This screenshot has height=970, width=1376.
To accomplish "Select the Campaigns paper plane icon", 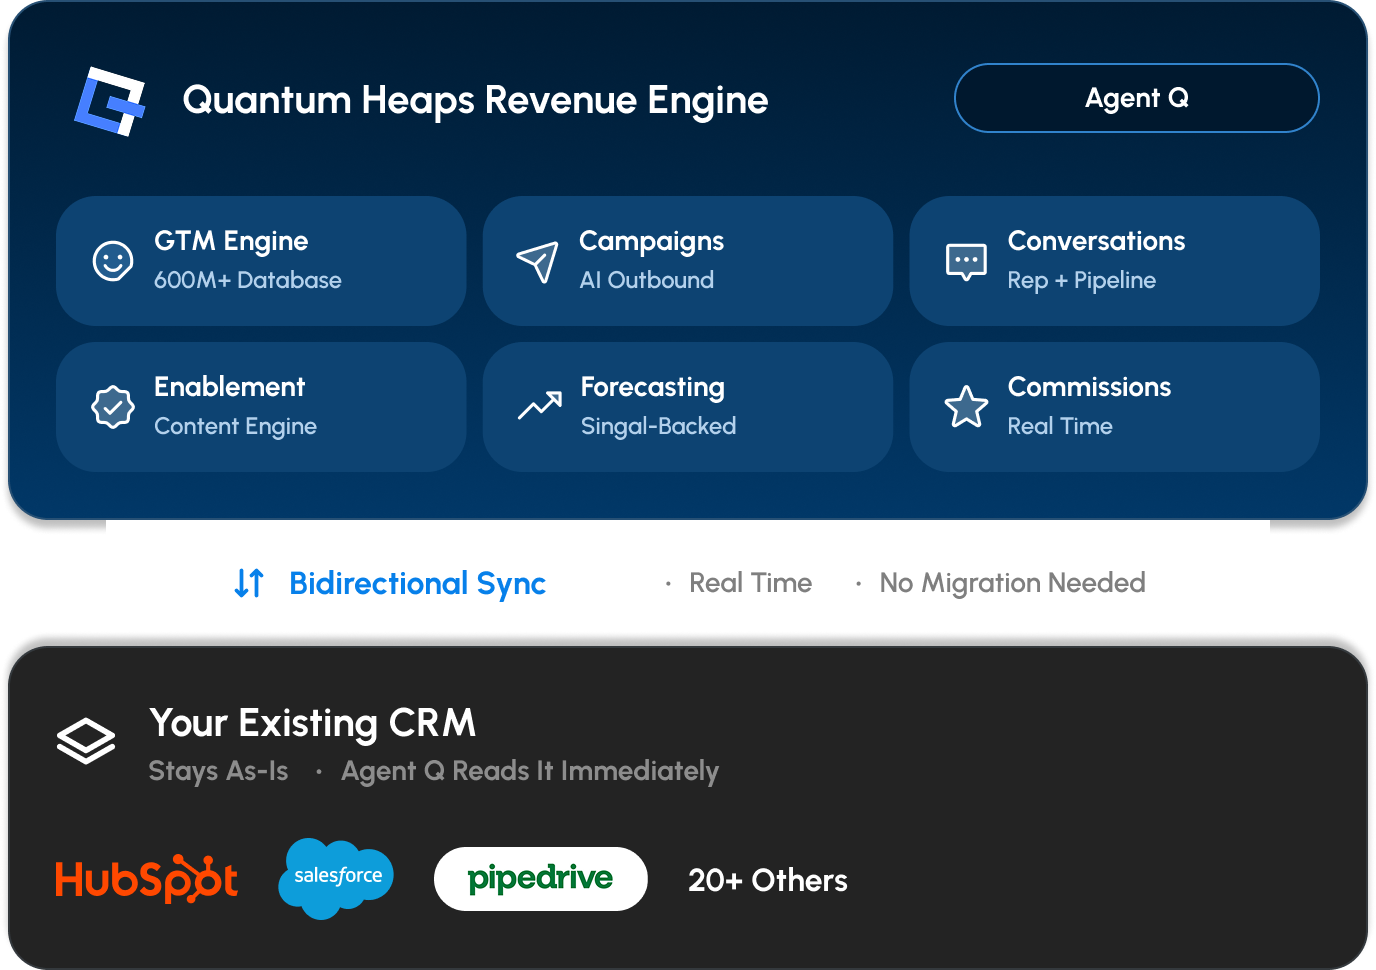I will 537,262.
